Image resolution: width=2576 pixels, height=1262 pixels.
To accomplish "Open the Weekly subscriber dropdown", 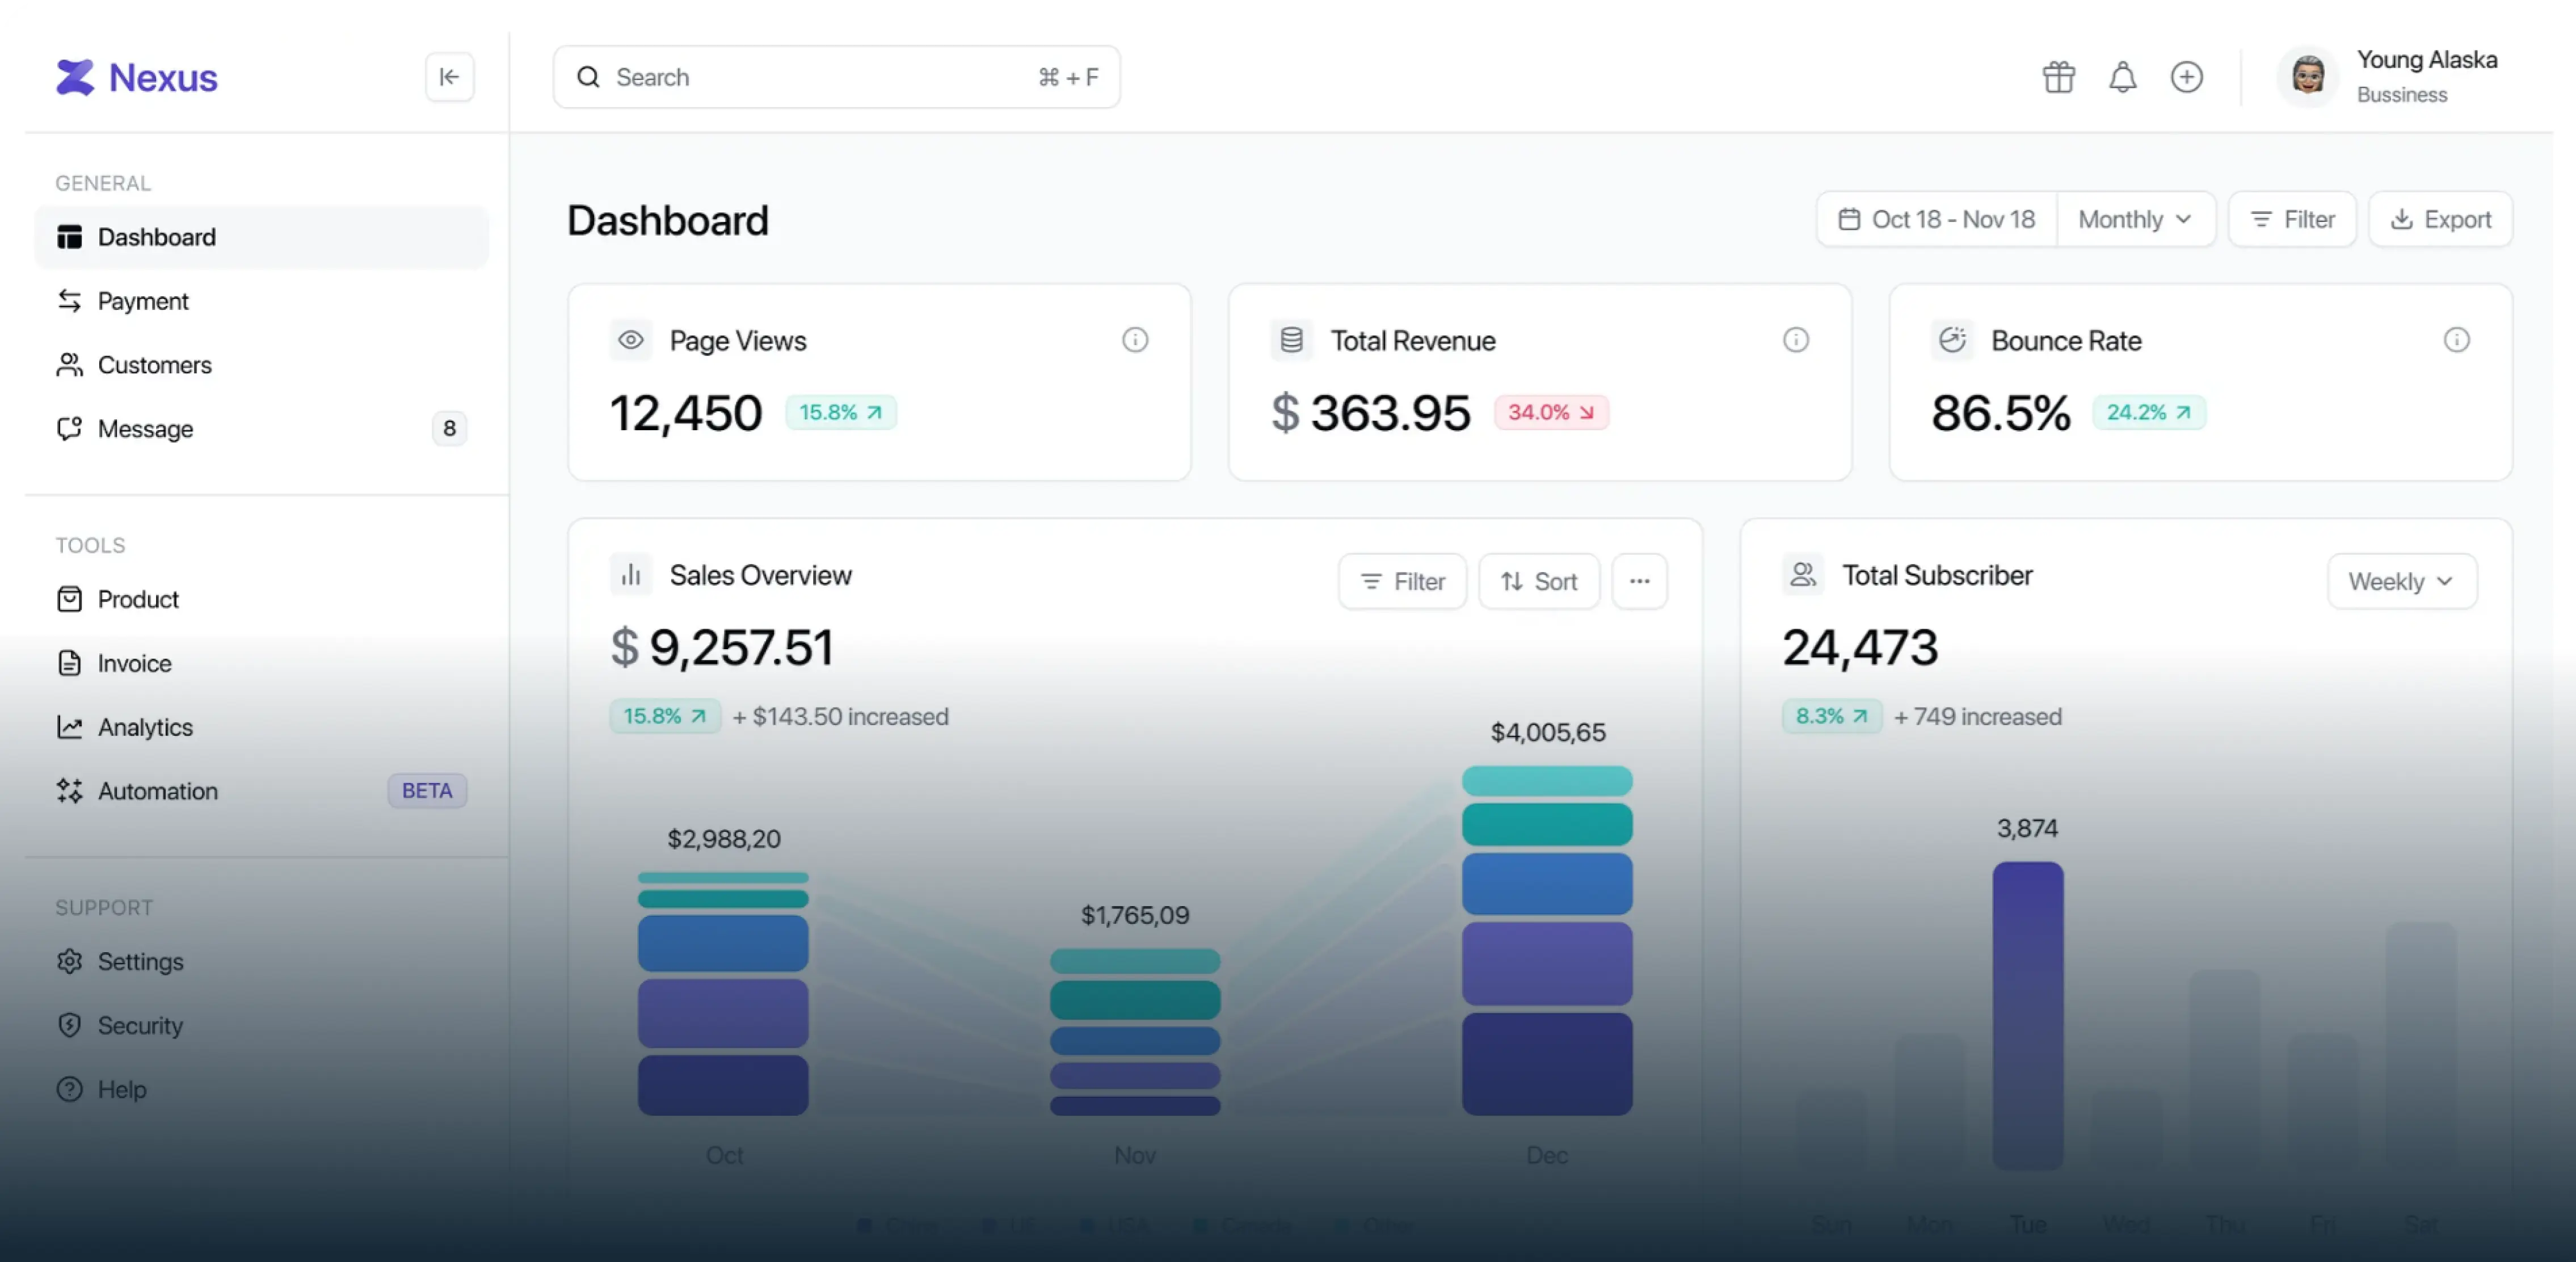I will click(x=2401, y=581).
